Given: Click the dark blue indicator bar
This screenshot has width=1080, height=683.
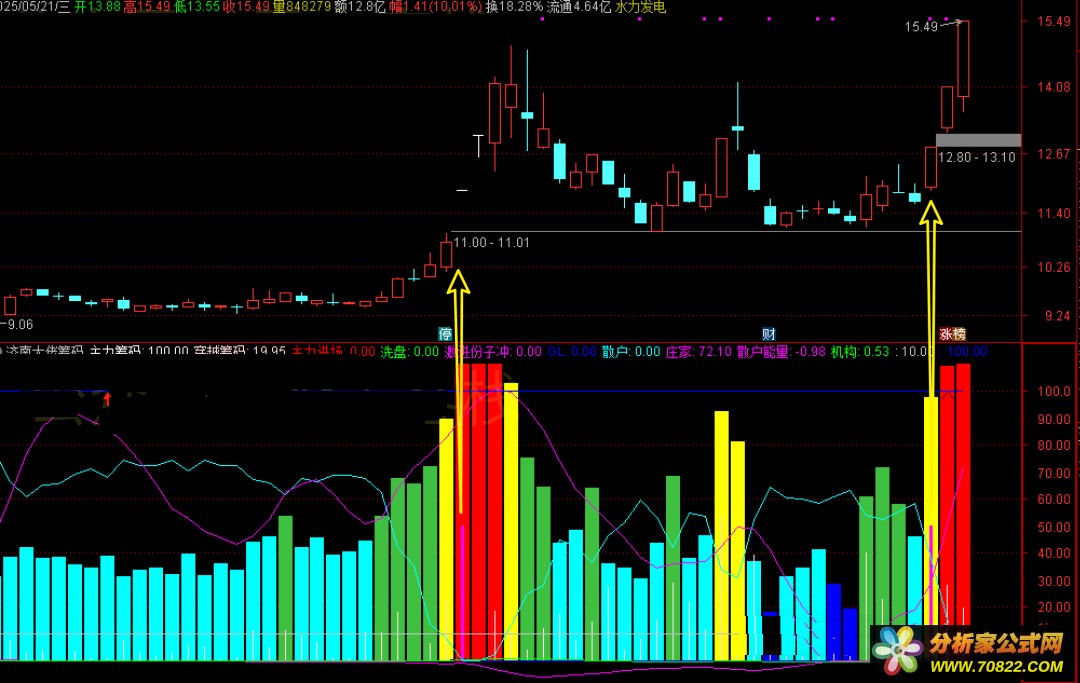Looking at the screenshot, I should pyautogui.click(x=833, y=622).
